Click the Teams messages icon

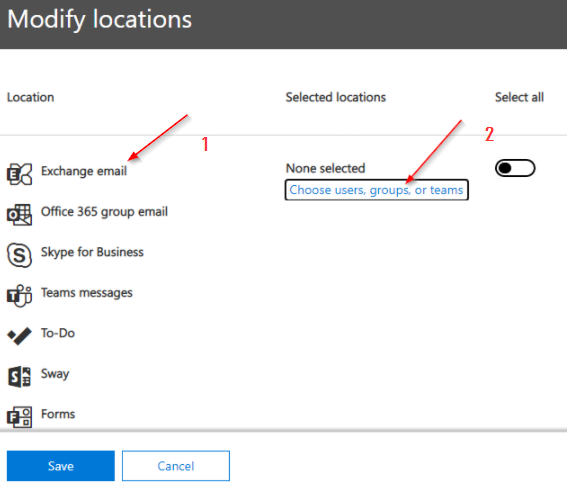20,296
